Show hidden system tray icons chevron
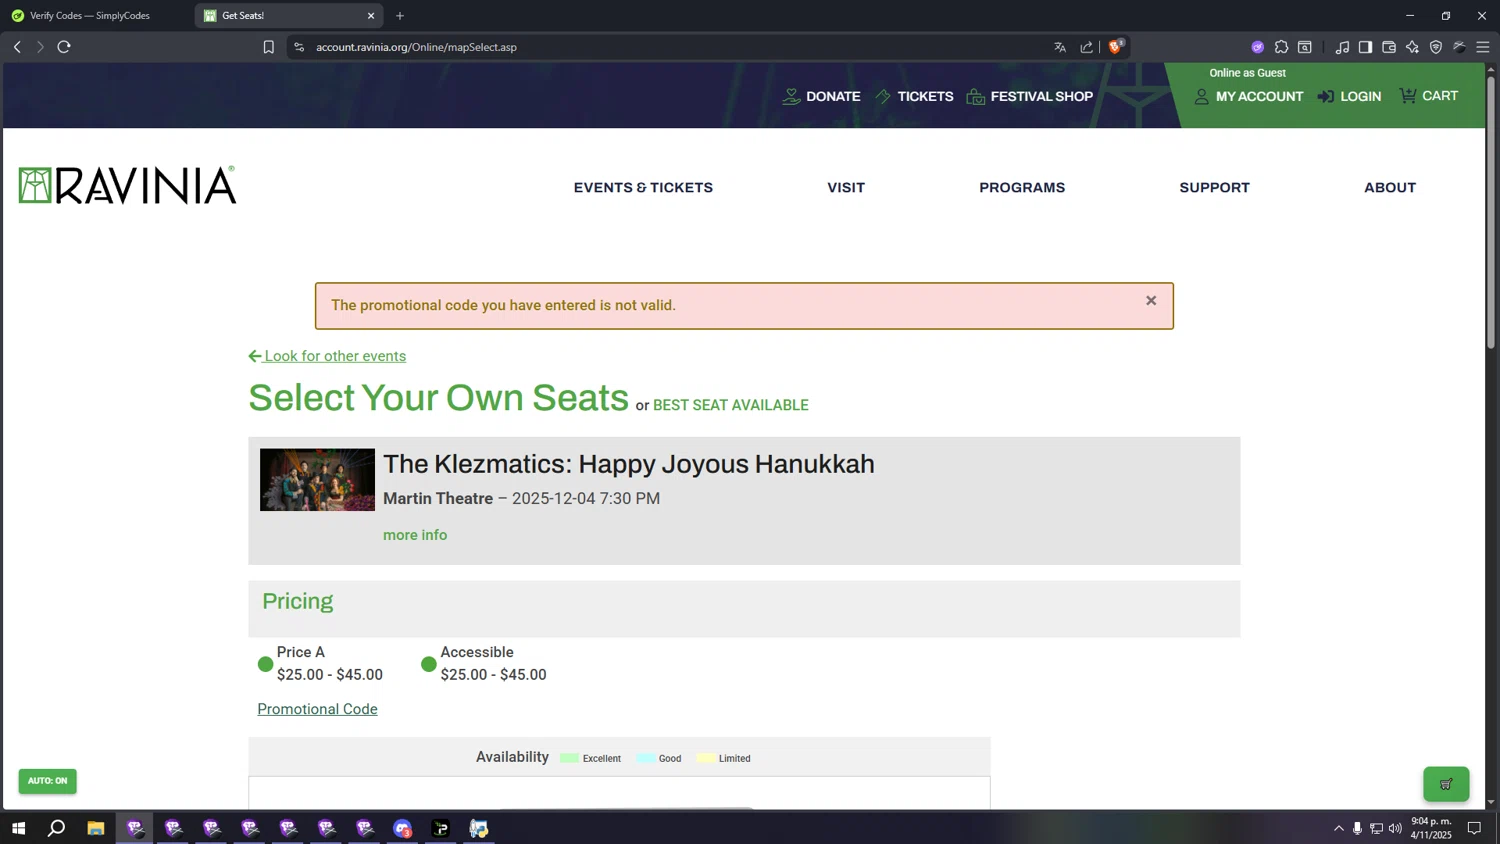 pos(1338,828)
